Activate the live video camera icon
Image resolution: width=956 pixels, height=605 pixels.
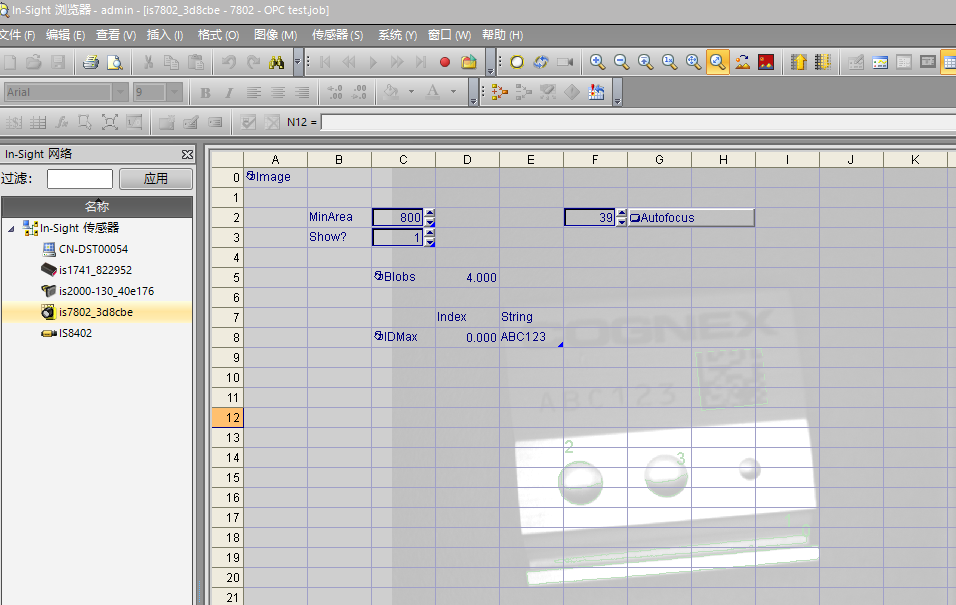563,62
